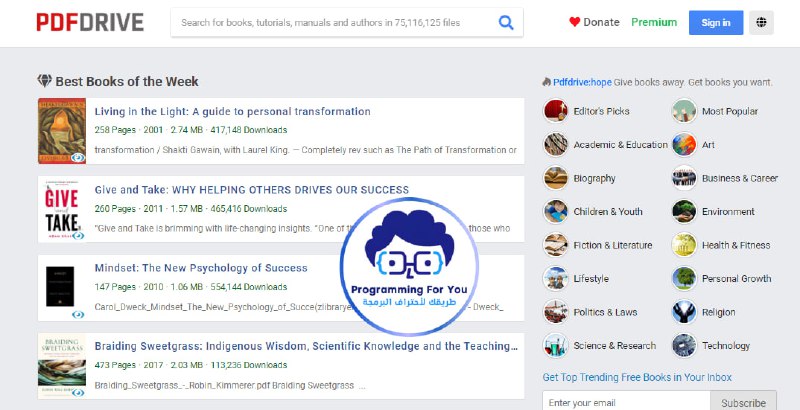Click the Religion category icon
This screenshot has height=410, width=800.
[684, 312]
